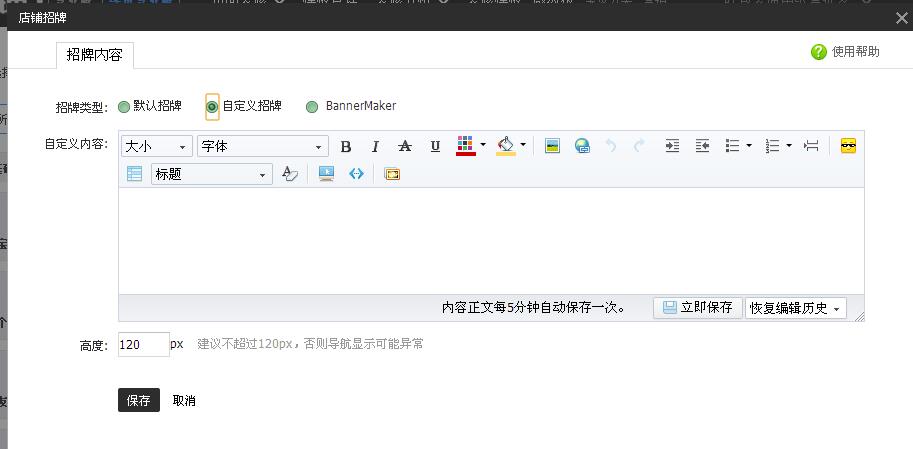
Task: Expand numbered list style options
Action: [x=789, y=146]
